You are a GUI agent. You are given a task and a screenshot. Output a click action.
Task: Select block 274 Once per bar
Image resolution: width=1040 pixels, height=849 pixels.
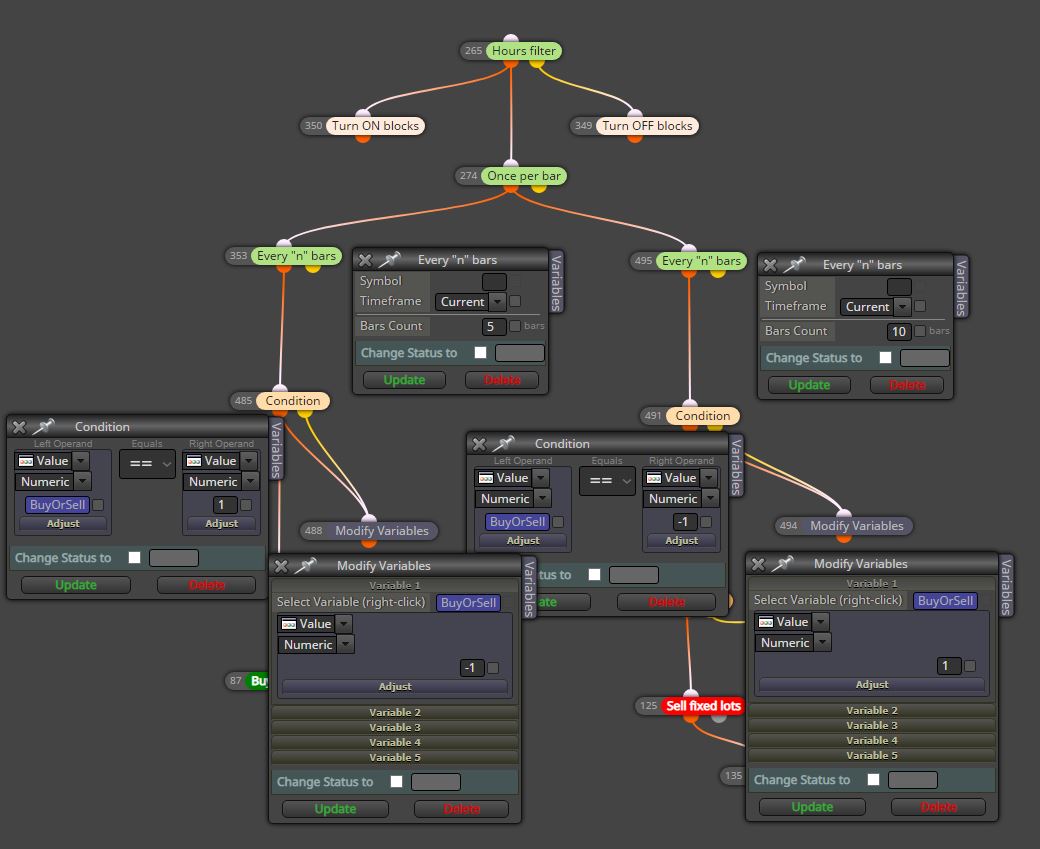524,176
